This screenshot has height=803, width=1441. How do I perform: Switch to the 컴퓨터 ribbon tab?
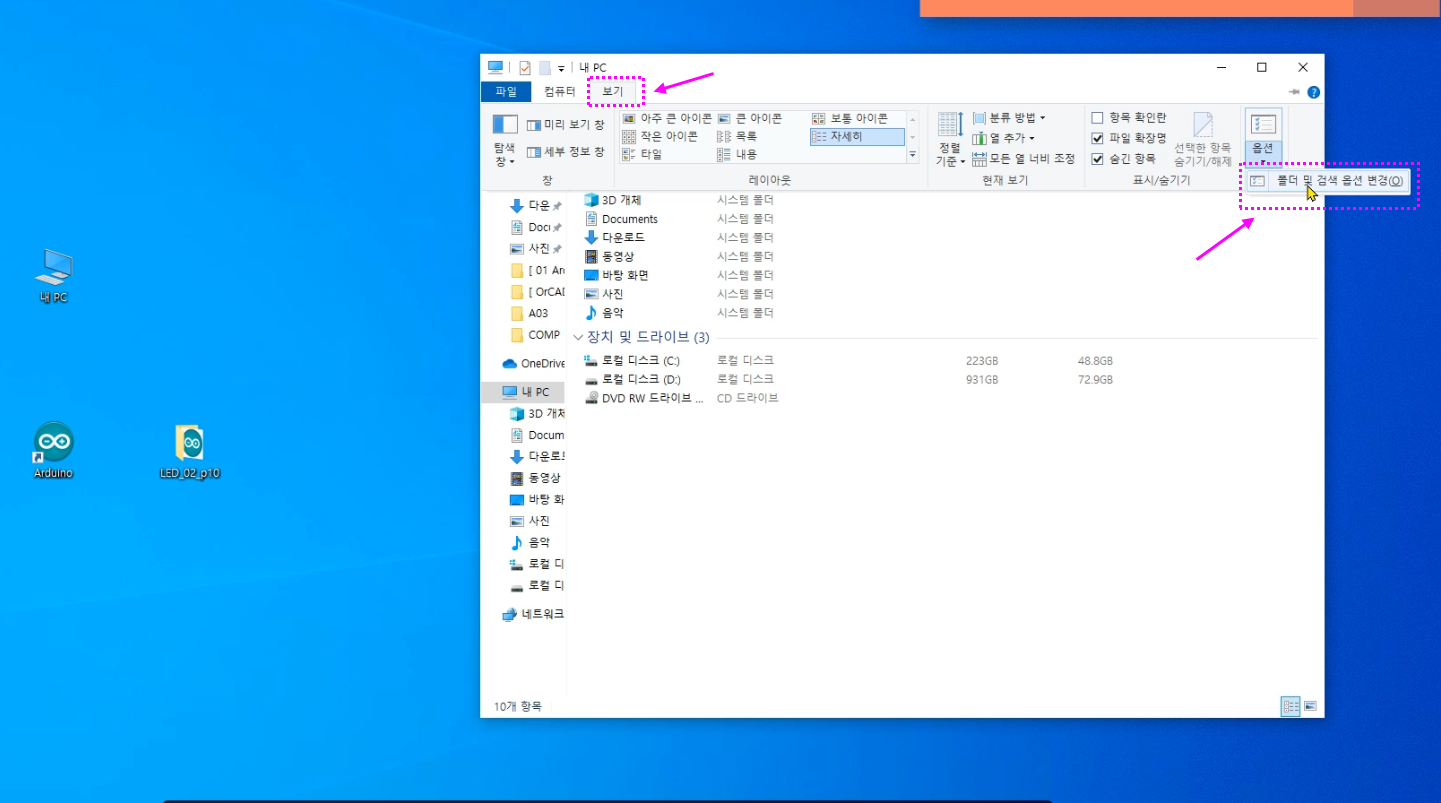tap(559, 92)
